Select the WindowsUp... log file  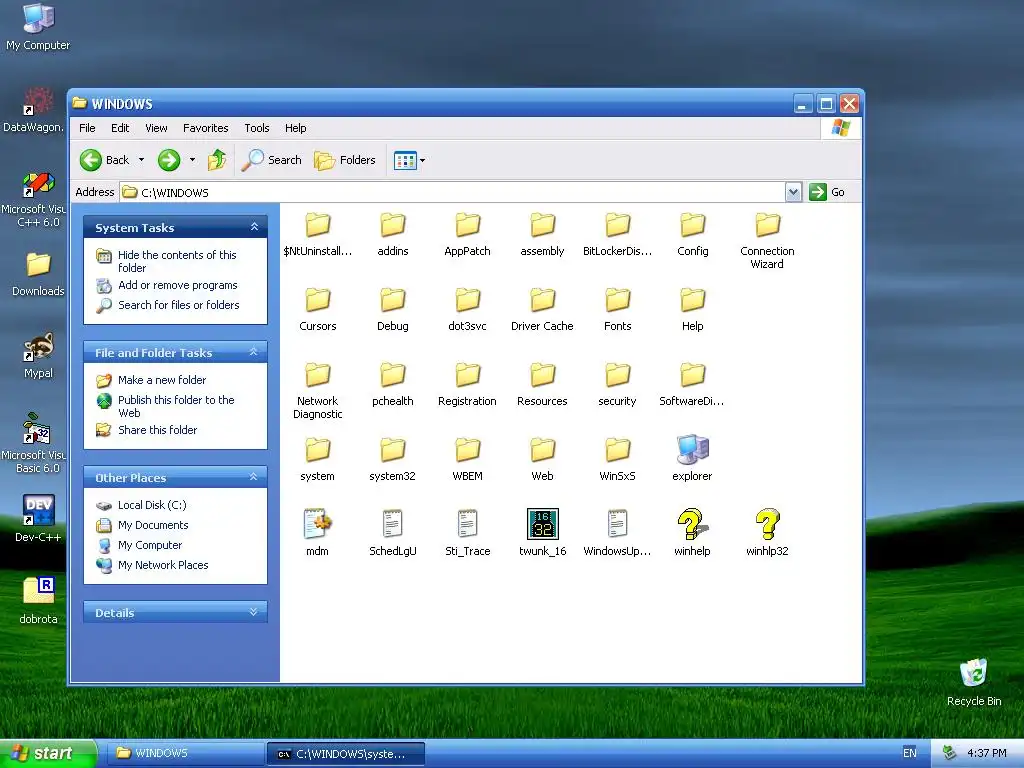click(x=618, y=533)
